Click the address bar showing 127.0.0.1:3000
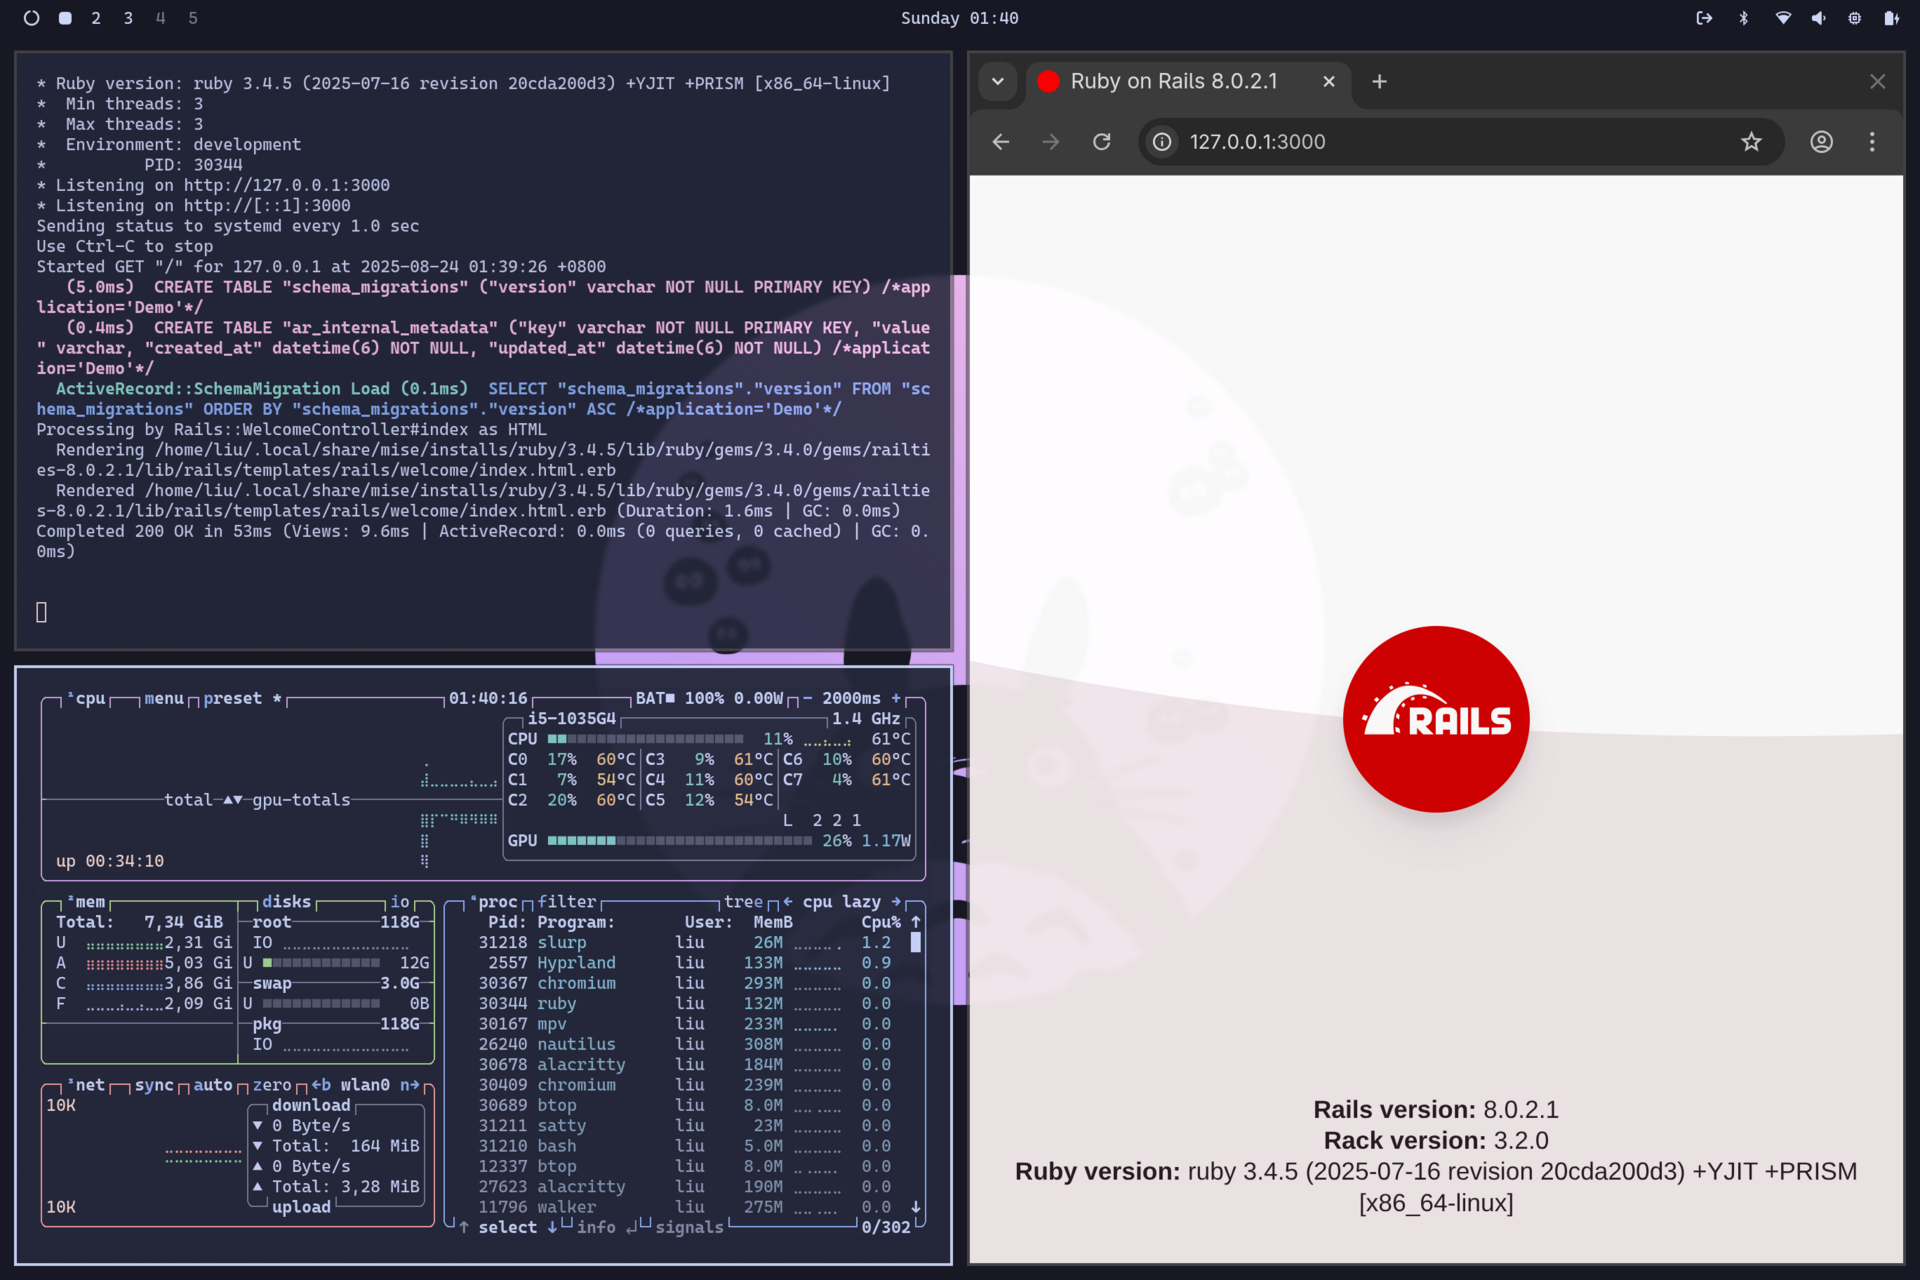The width and height of the screenshot is (1920, 1280). point(1460,142)
